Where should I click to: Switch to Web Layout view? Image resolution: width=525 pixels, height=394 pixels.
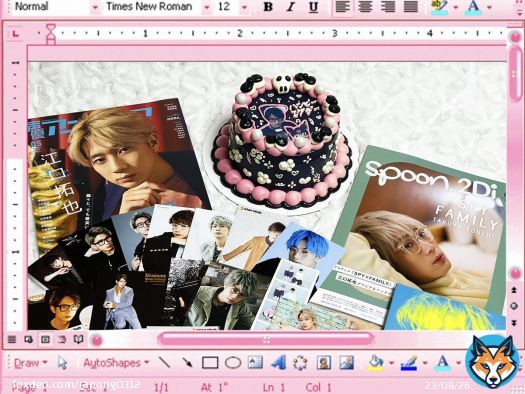[29, 339]
